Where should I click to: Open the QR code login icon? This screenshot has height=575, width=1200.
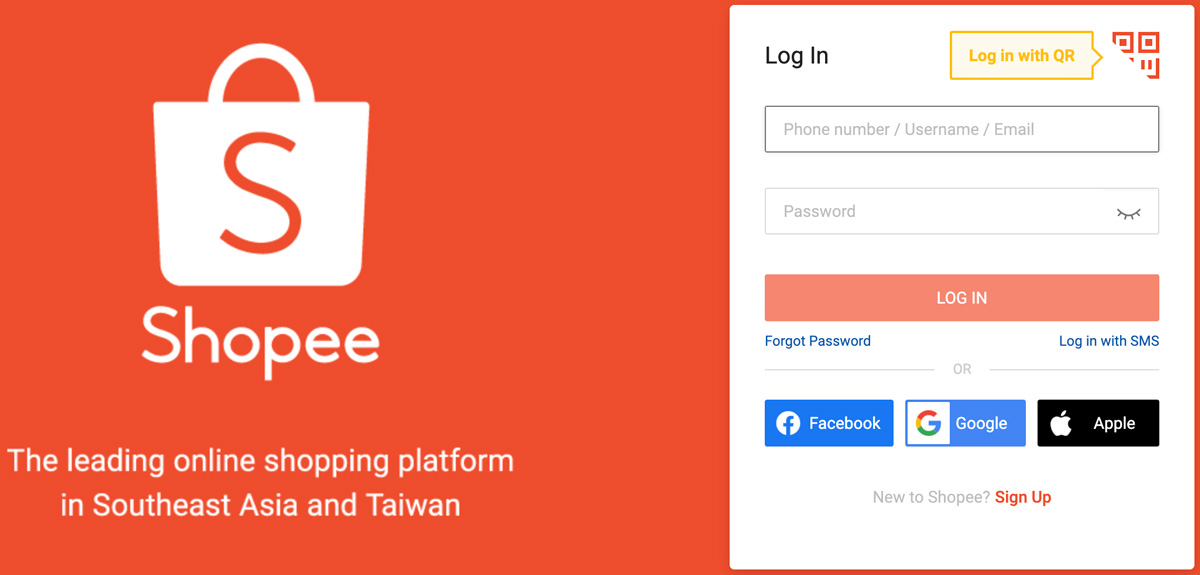click(1136, 55)
